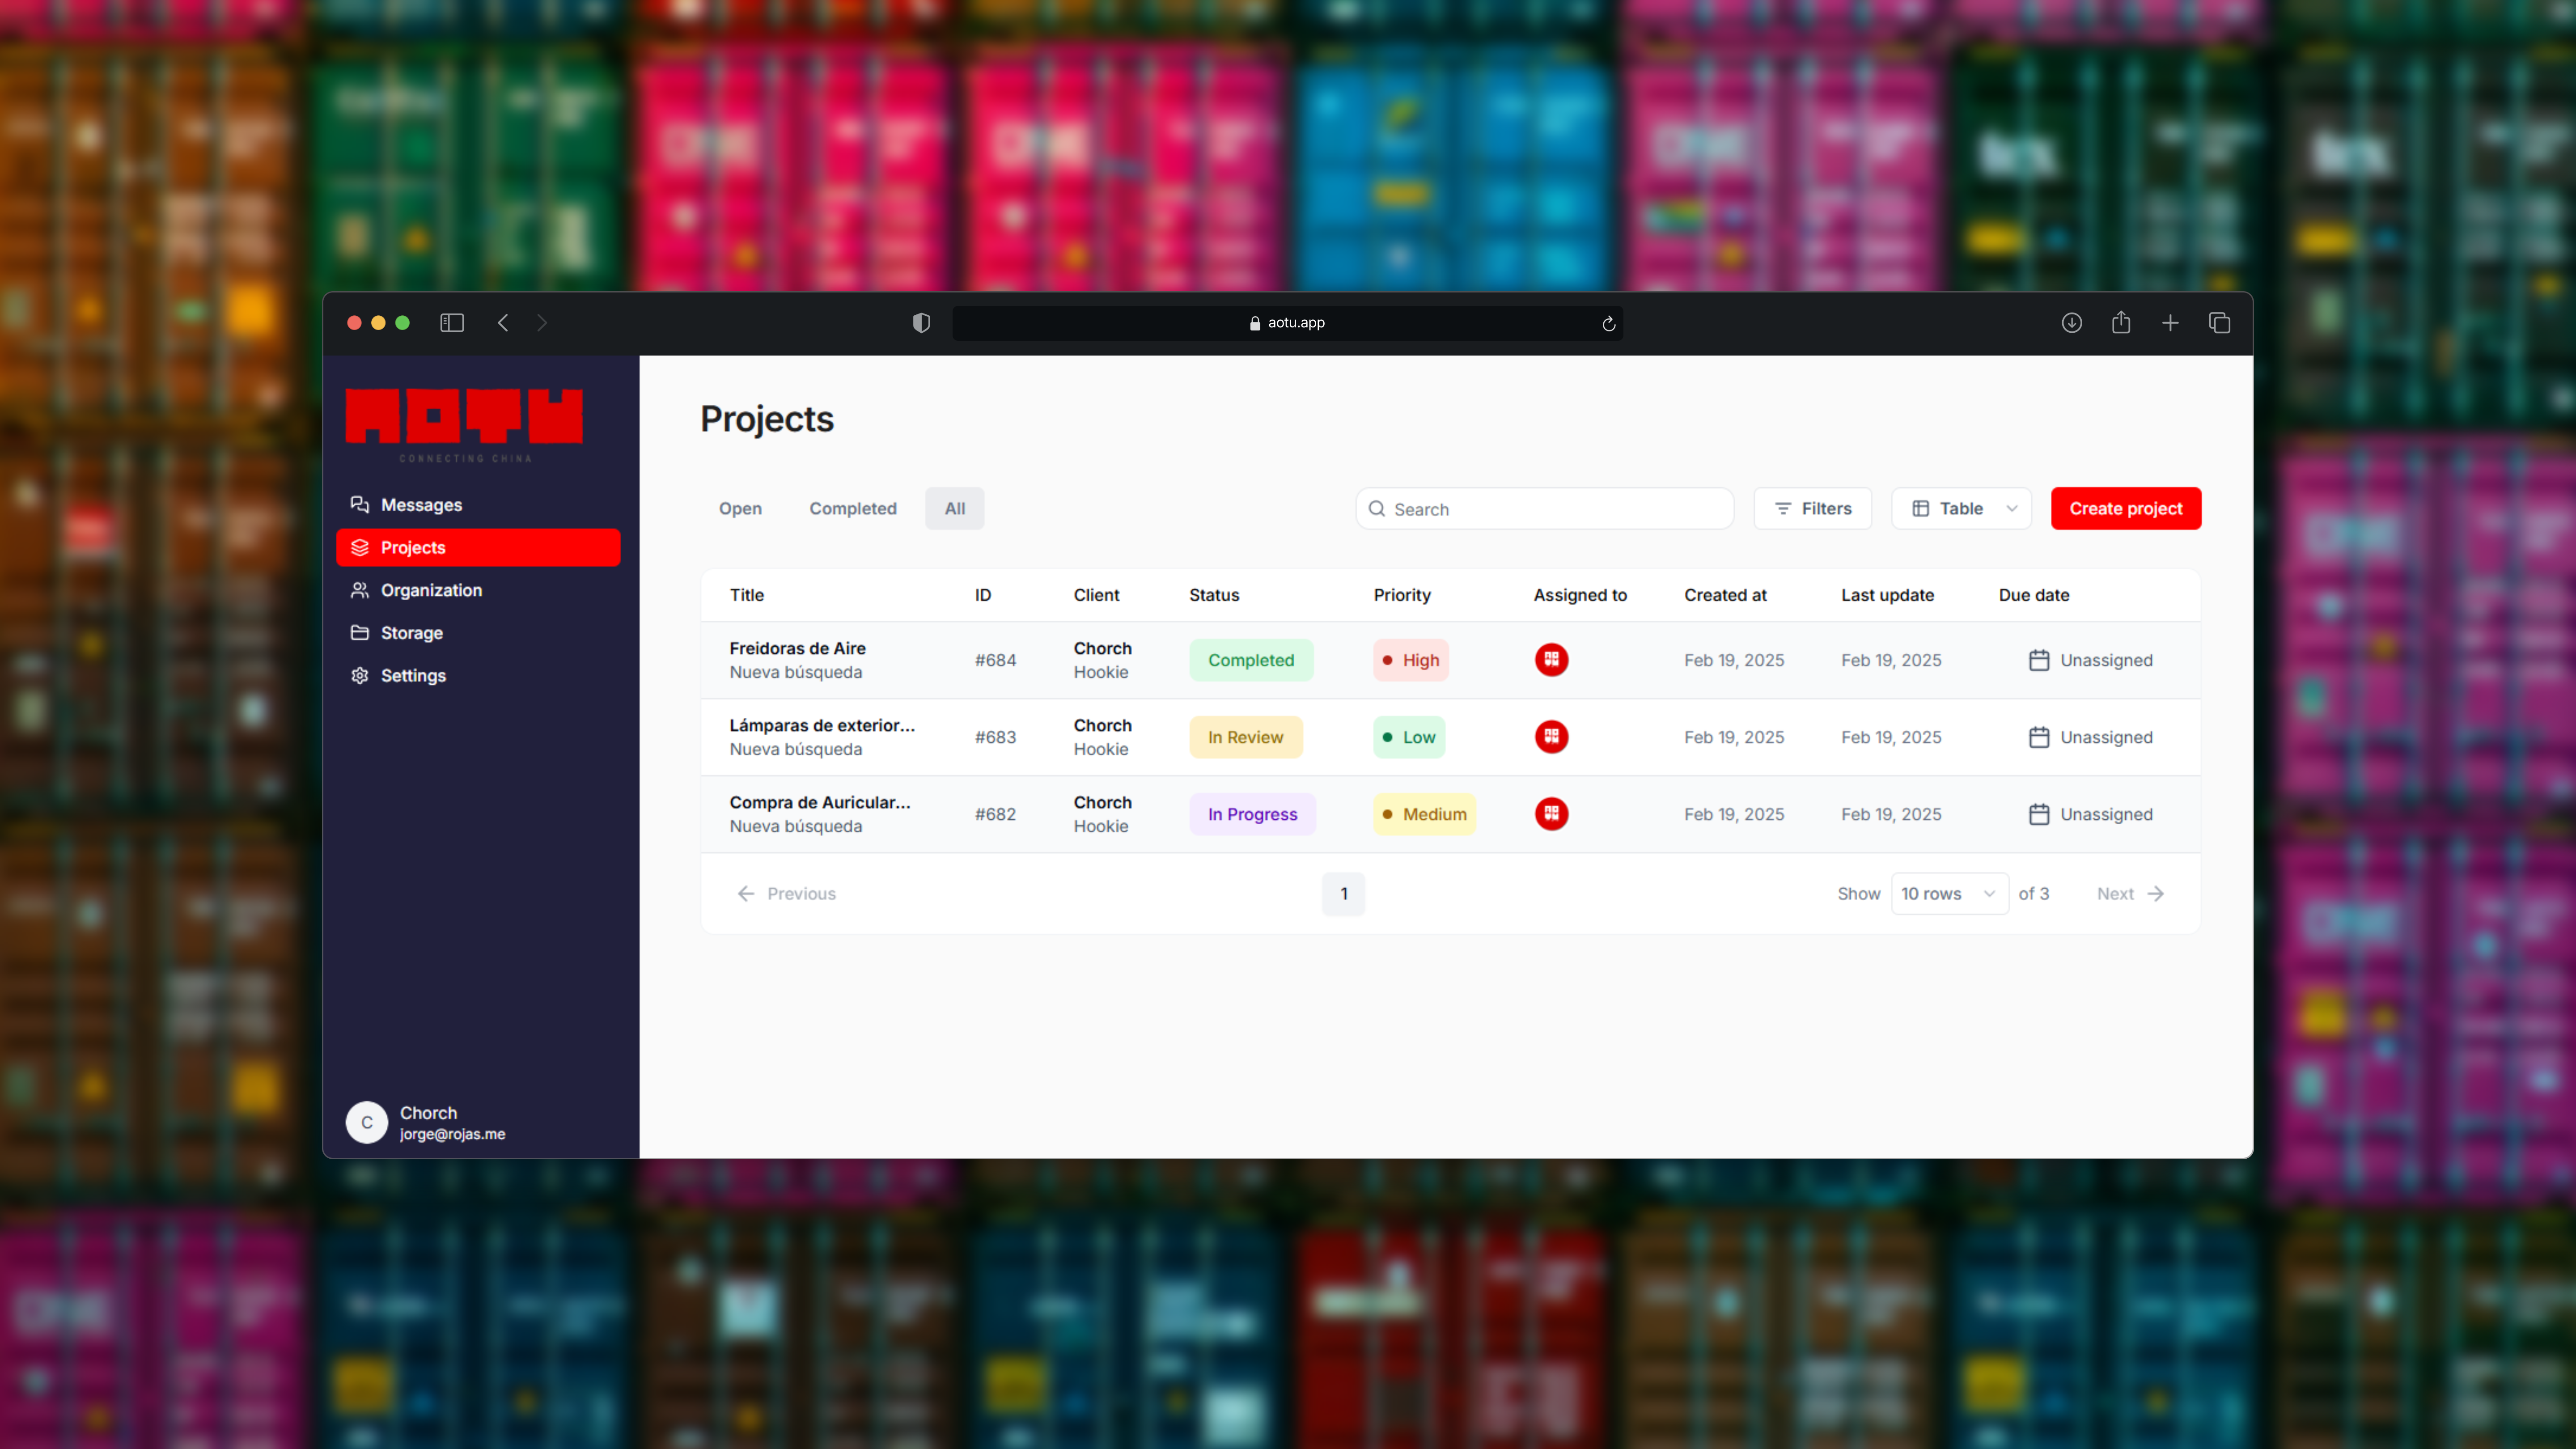Image resolution: width=2576 pixels, height=1449 pixels.
Task: Open the Filters button
Action: [1813, 509]
